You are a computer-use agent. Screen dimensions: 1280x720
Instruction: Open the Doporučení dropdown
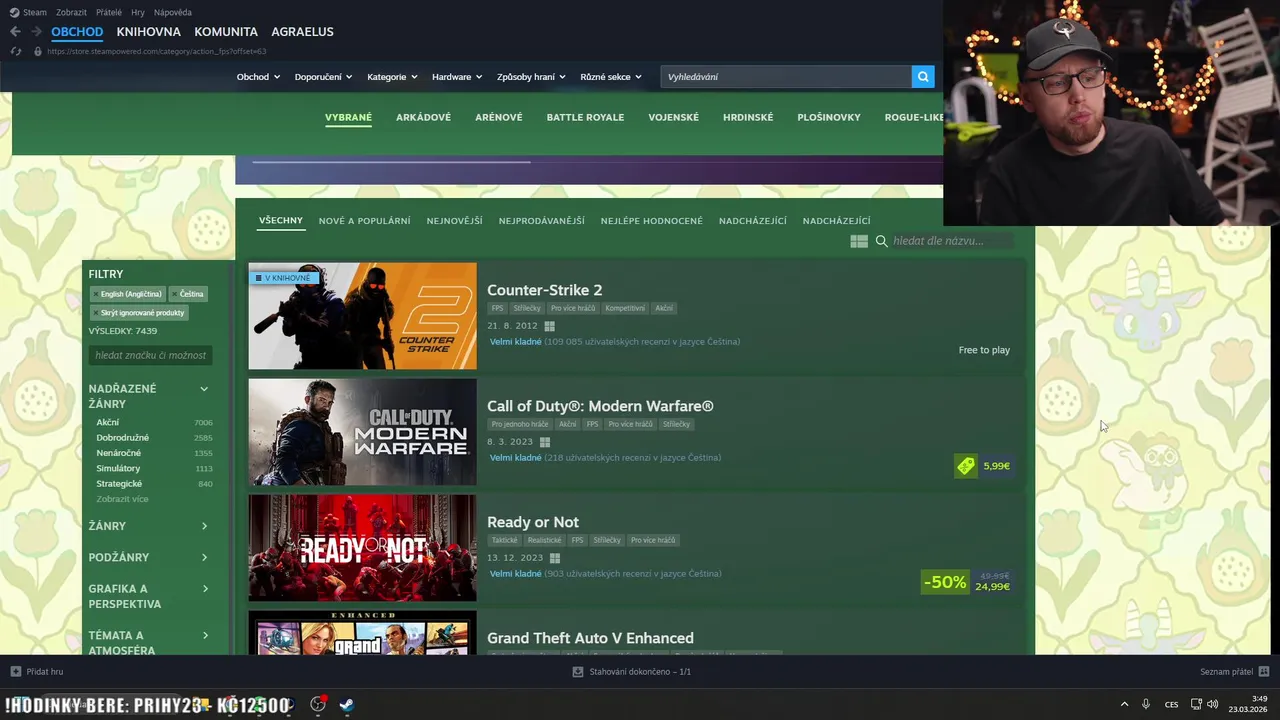(x=324, y=77)
